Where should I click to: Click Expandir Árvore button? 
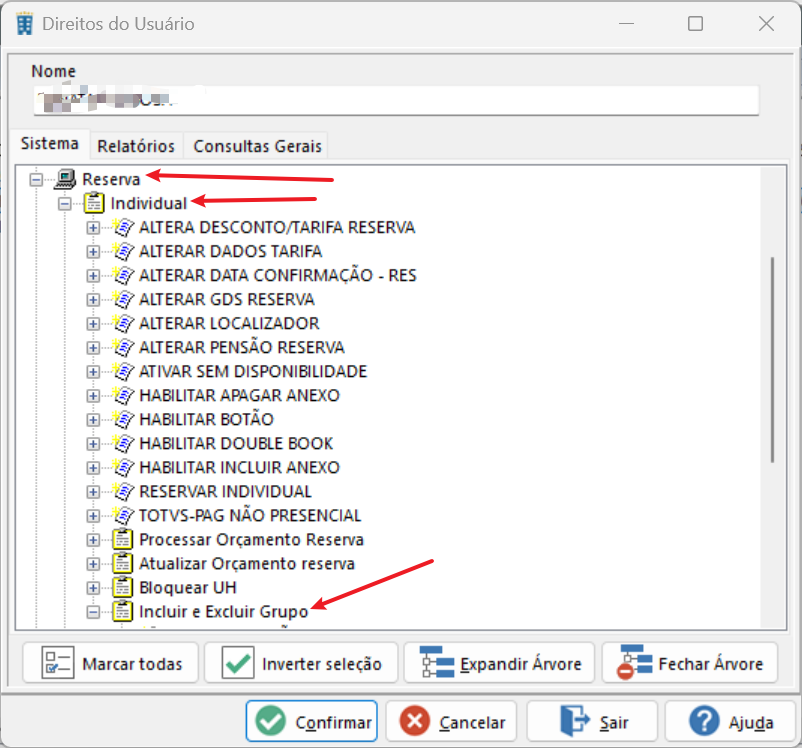(499, 663)
